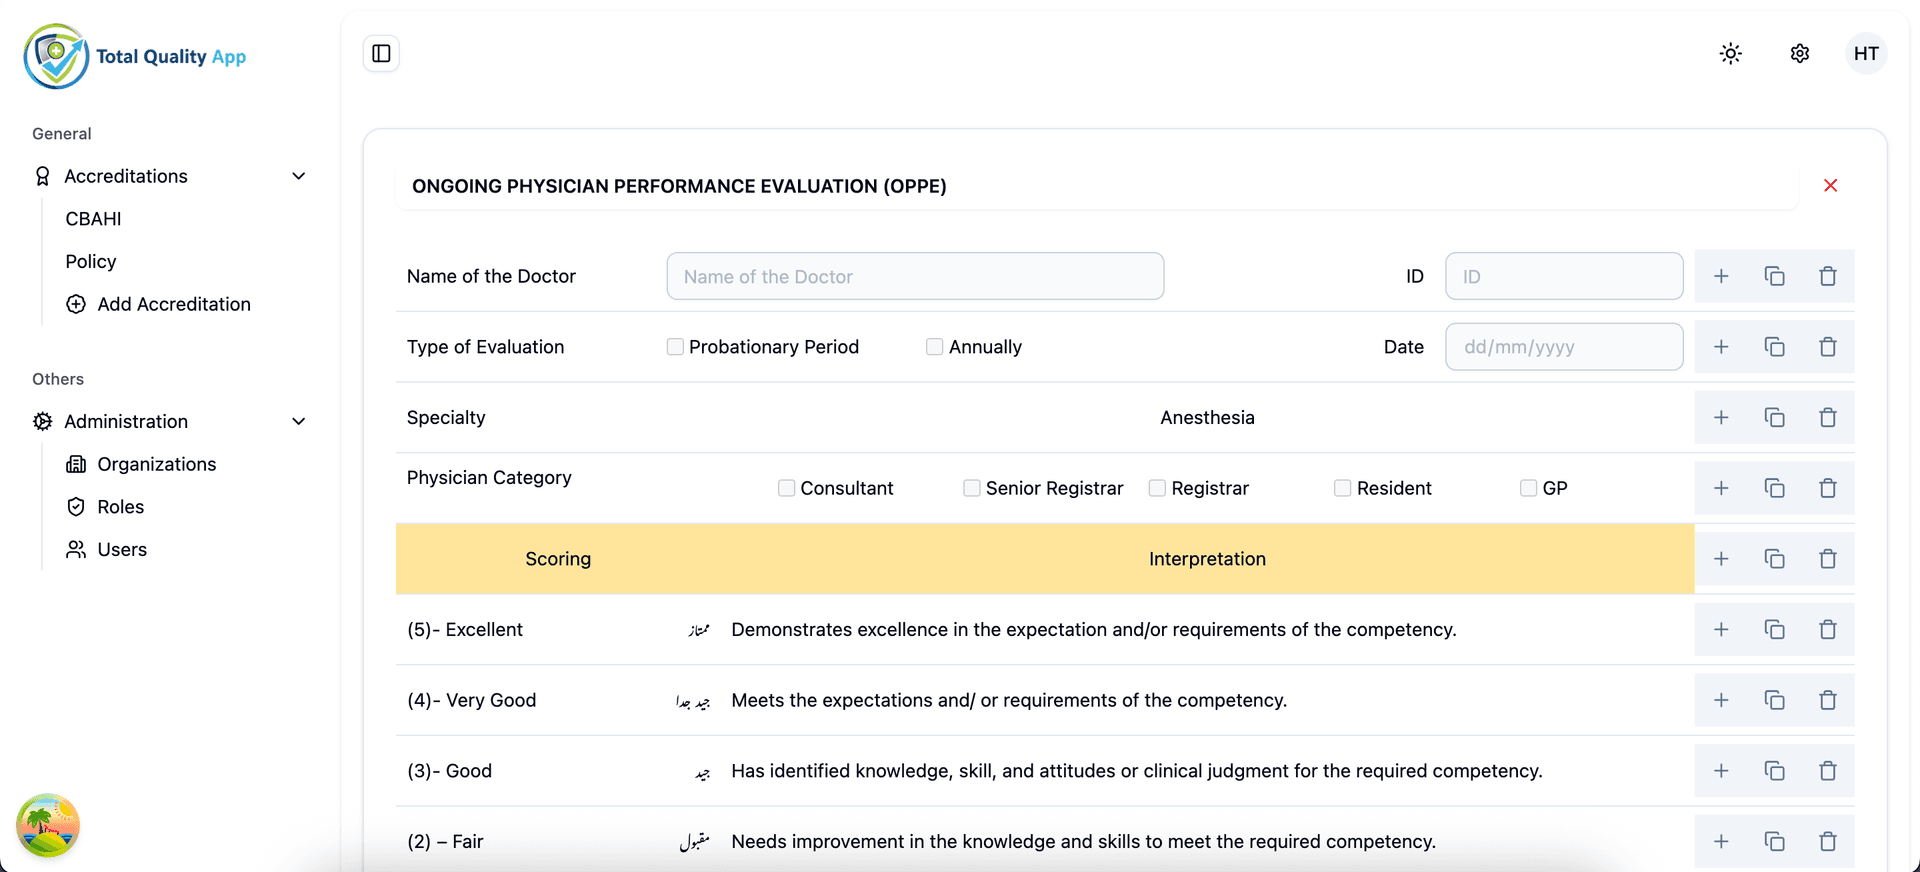Check the Annually checkbox
The width and height of the screenshot is (1920, 872).
click(934, 346)
